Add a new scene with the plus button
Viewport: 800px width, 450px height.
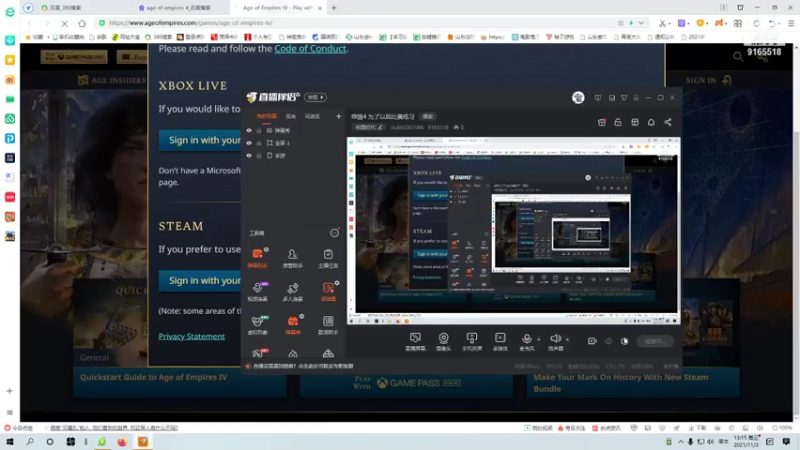pyautogui.click(x=338, y=116)
